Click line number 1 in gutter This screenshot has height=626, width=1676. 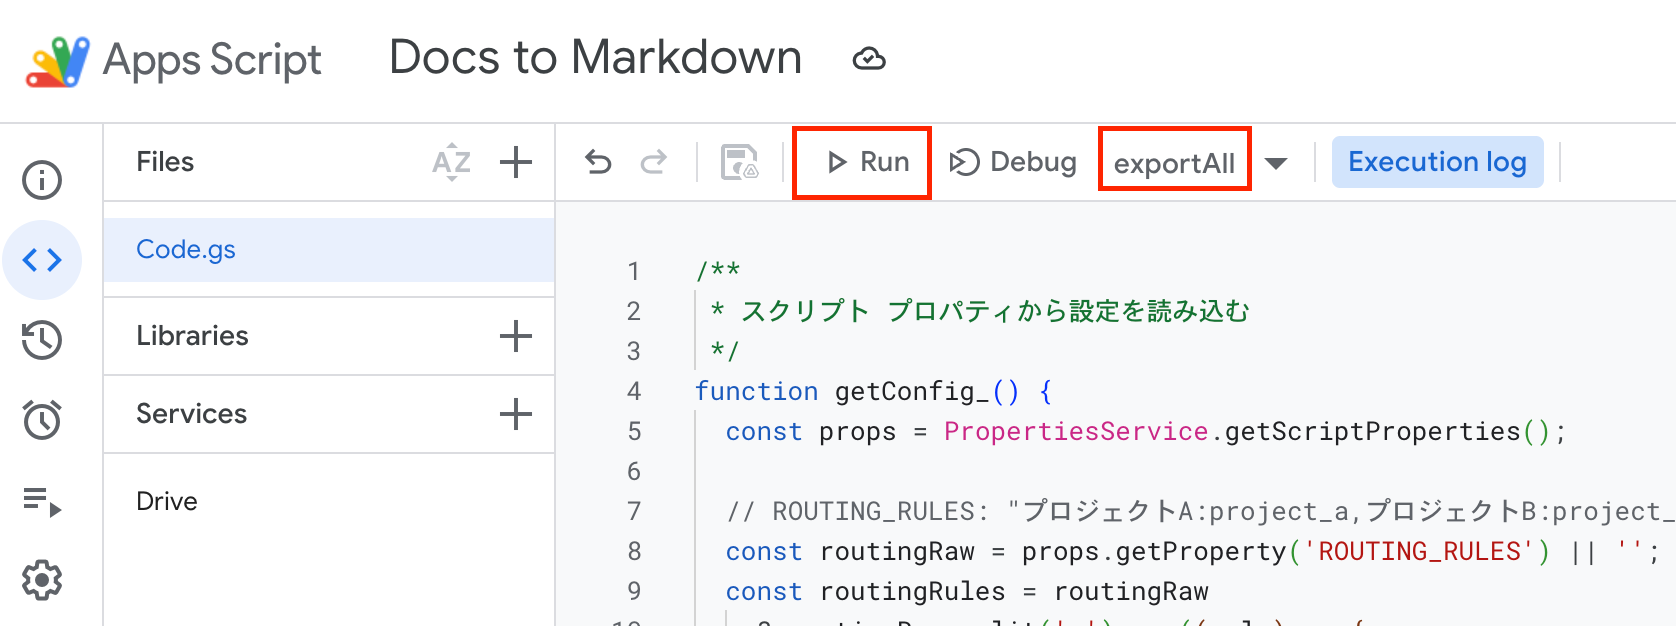[x=634, y=271]
